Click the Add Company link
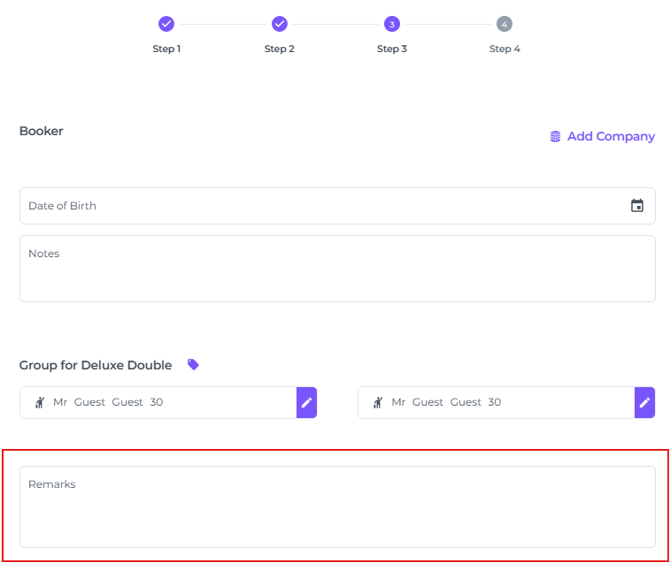 610,137
